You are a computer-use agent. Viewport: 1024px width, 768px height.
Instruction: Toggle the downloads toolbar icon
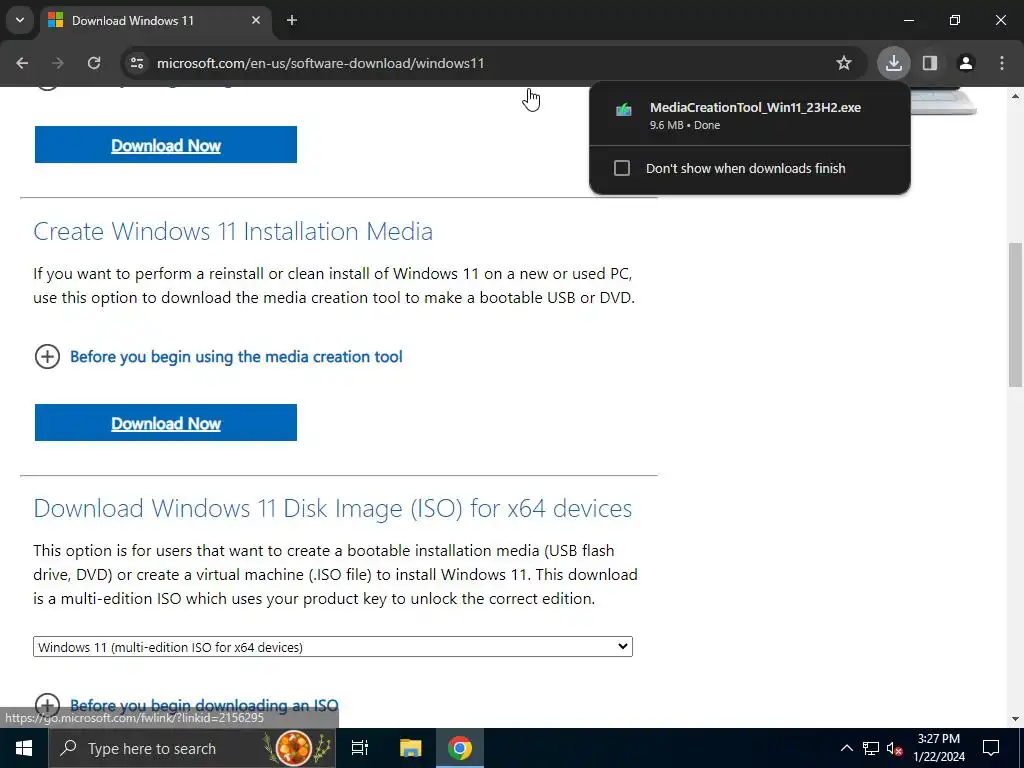(x=893, y=63)
